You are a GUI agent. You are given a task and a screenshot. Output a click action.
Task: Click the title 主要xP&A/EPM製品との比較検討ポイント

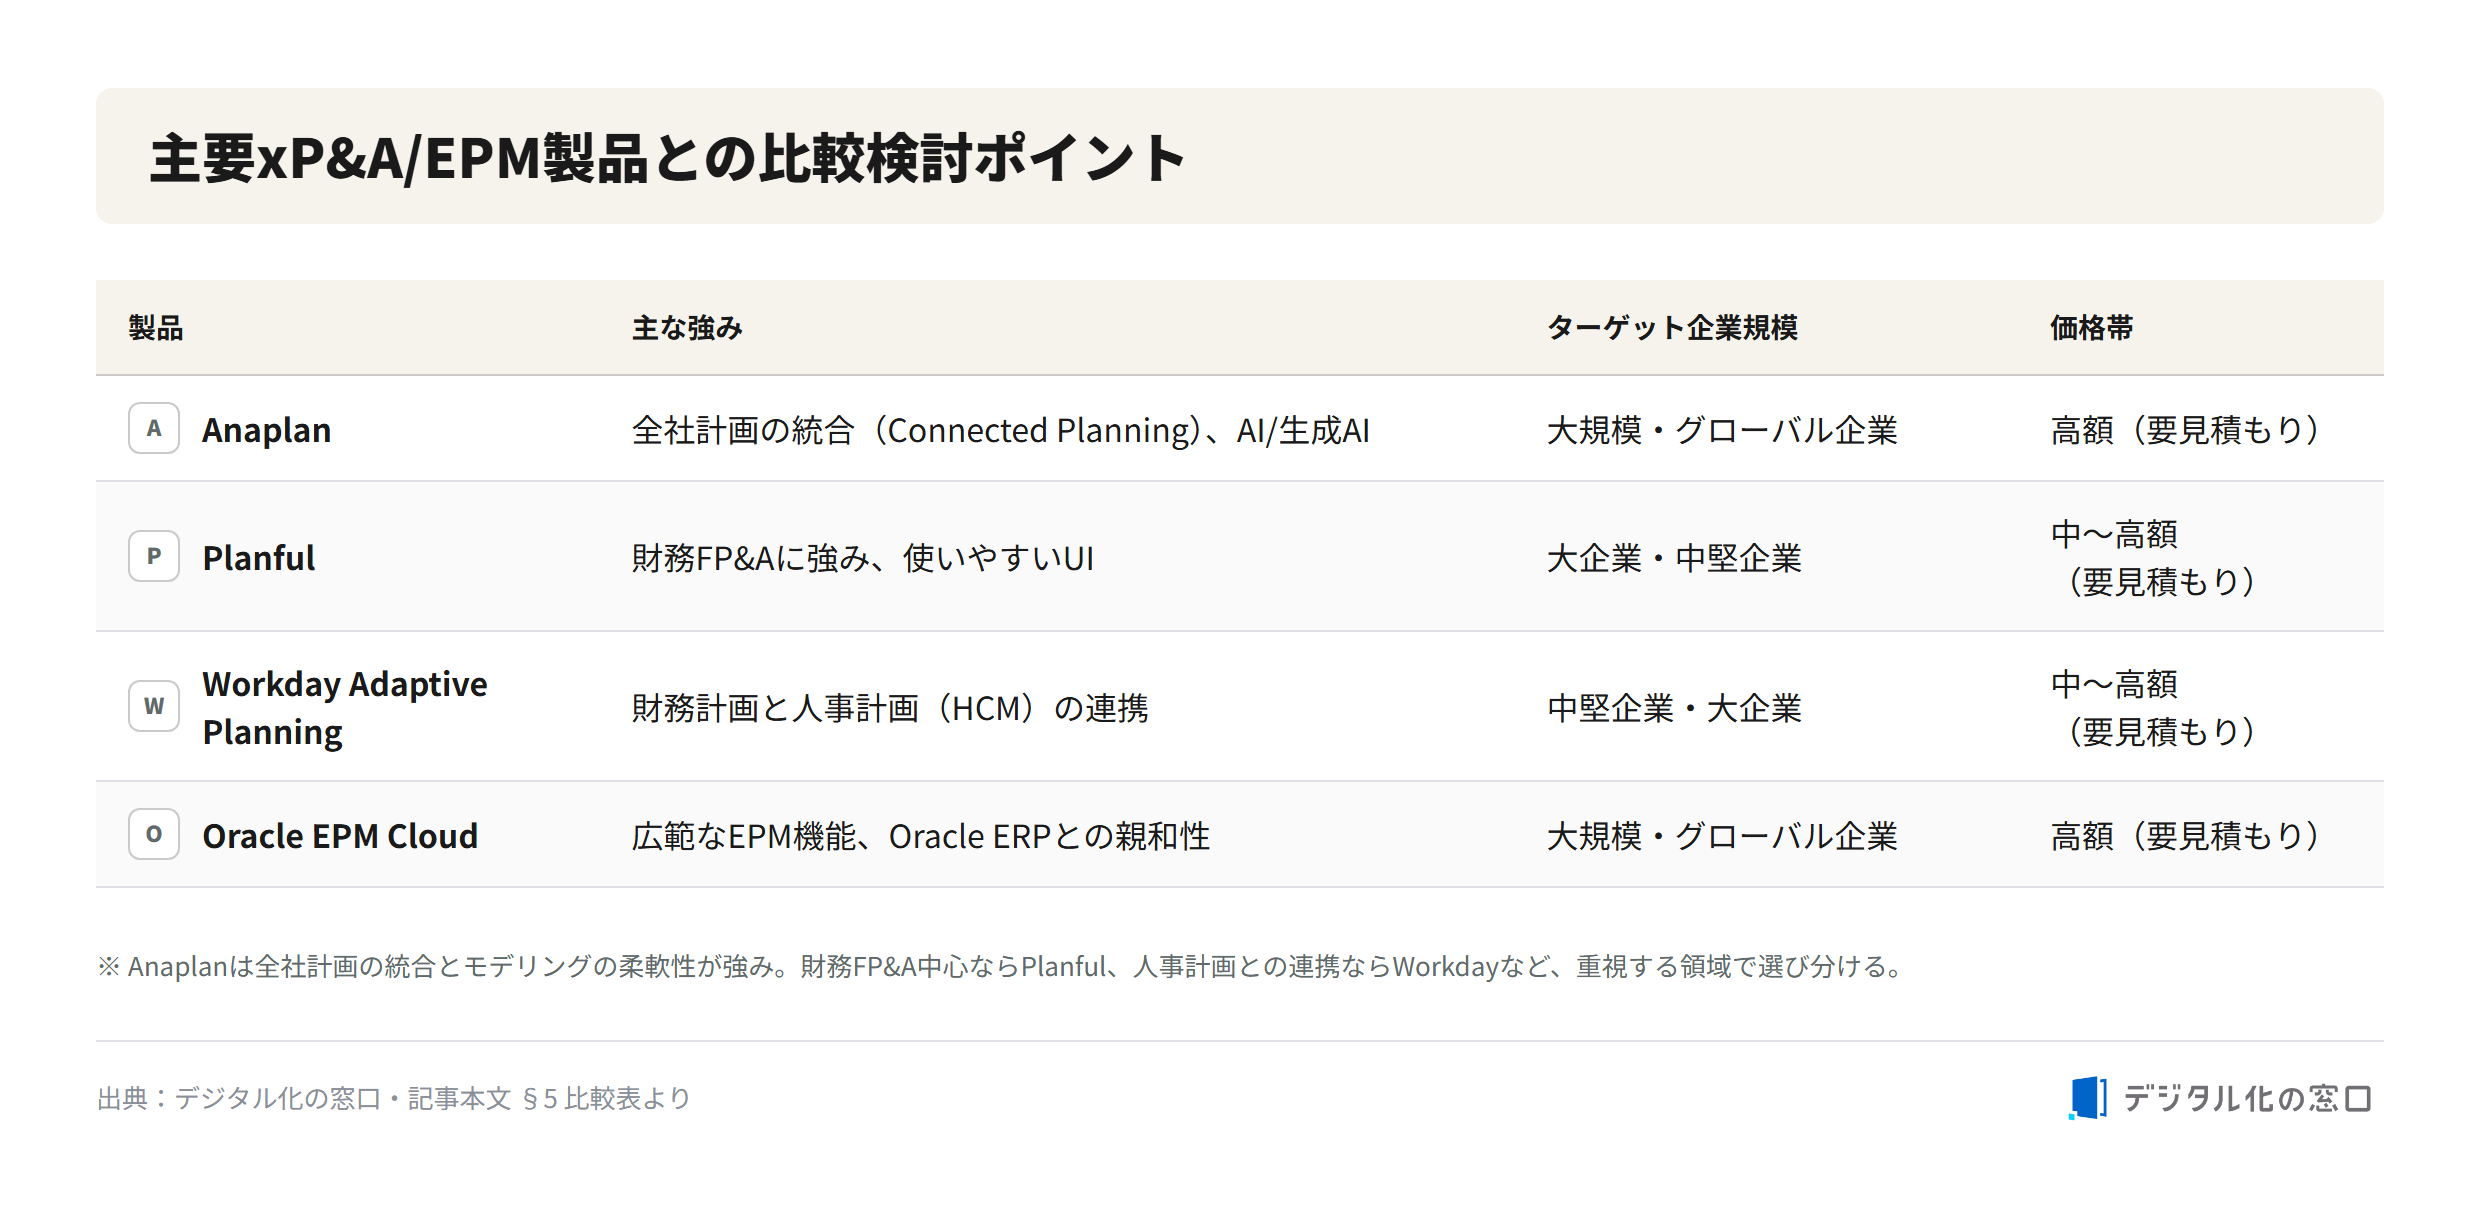(667, 158)
